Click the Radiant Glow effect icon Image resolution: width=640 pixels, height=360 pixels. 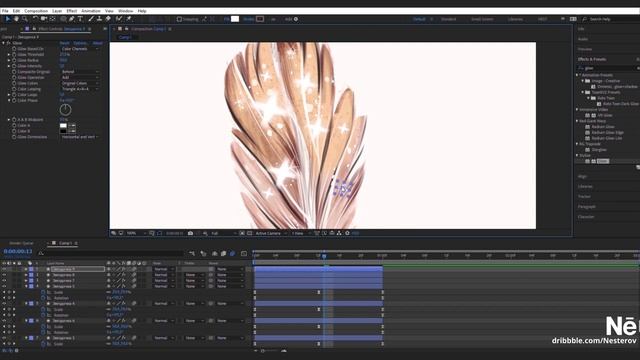[x=588, y=127]
